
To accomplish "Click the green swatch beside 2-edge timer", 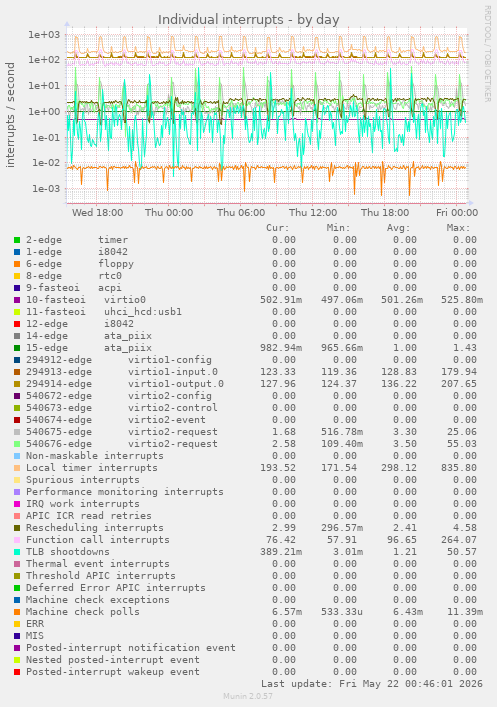I will (17, 240).
